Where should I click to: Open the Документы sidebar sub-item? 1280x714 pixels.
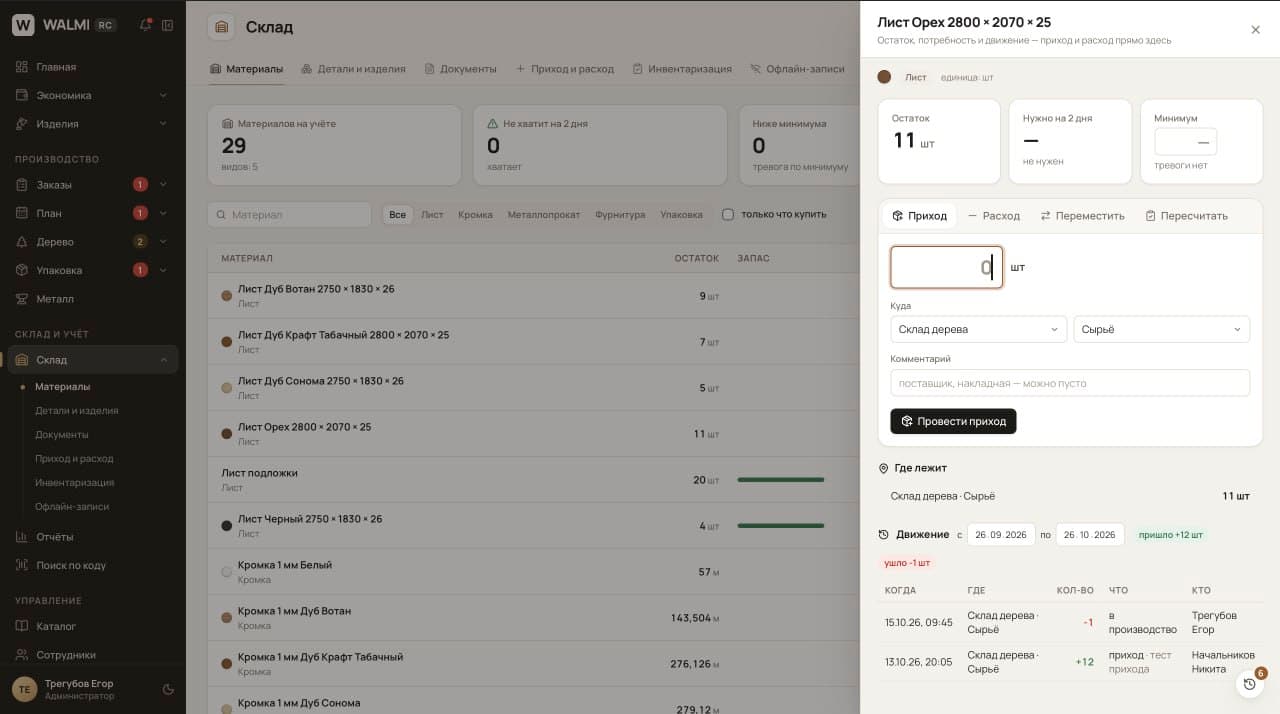(x=62, y=435)
